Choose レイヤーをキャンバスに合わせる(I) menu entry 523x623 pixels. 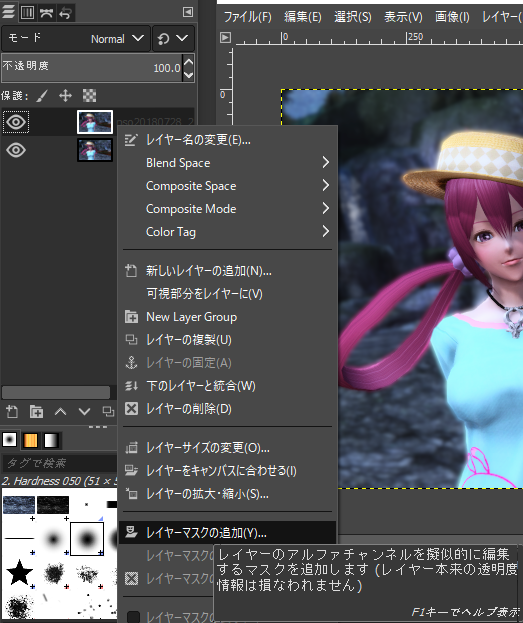[227, 471]
